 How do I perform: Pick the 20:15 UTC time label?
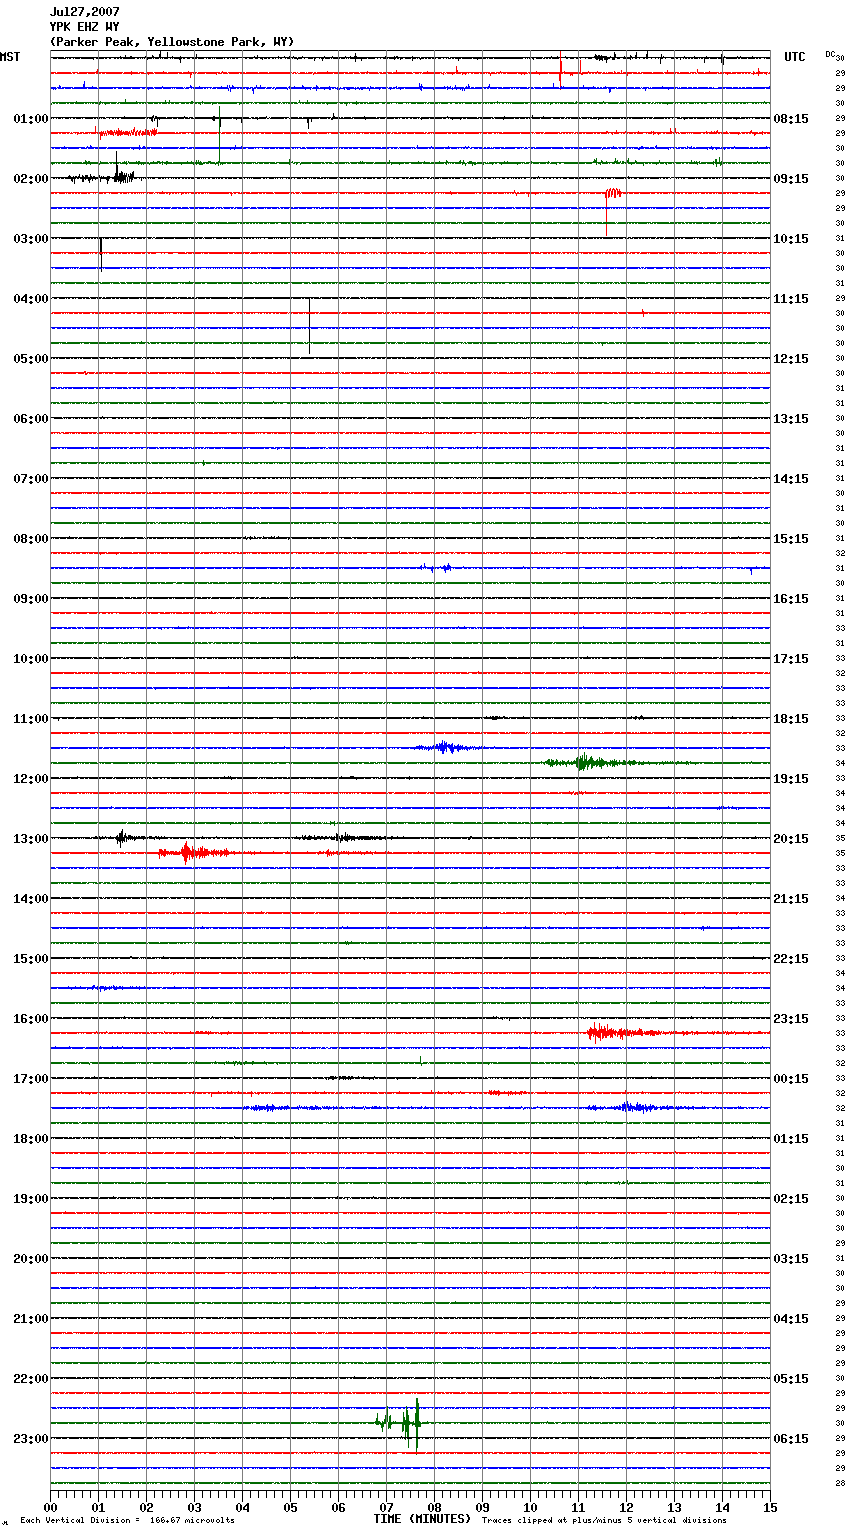click(x=791, y=839)
